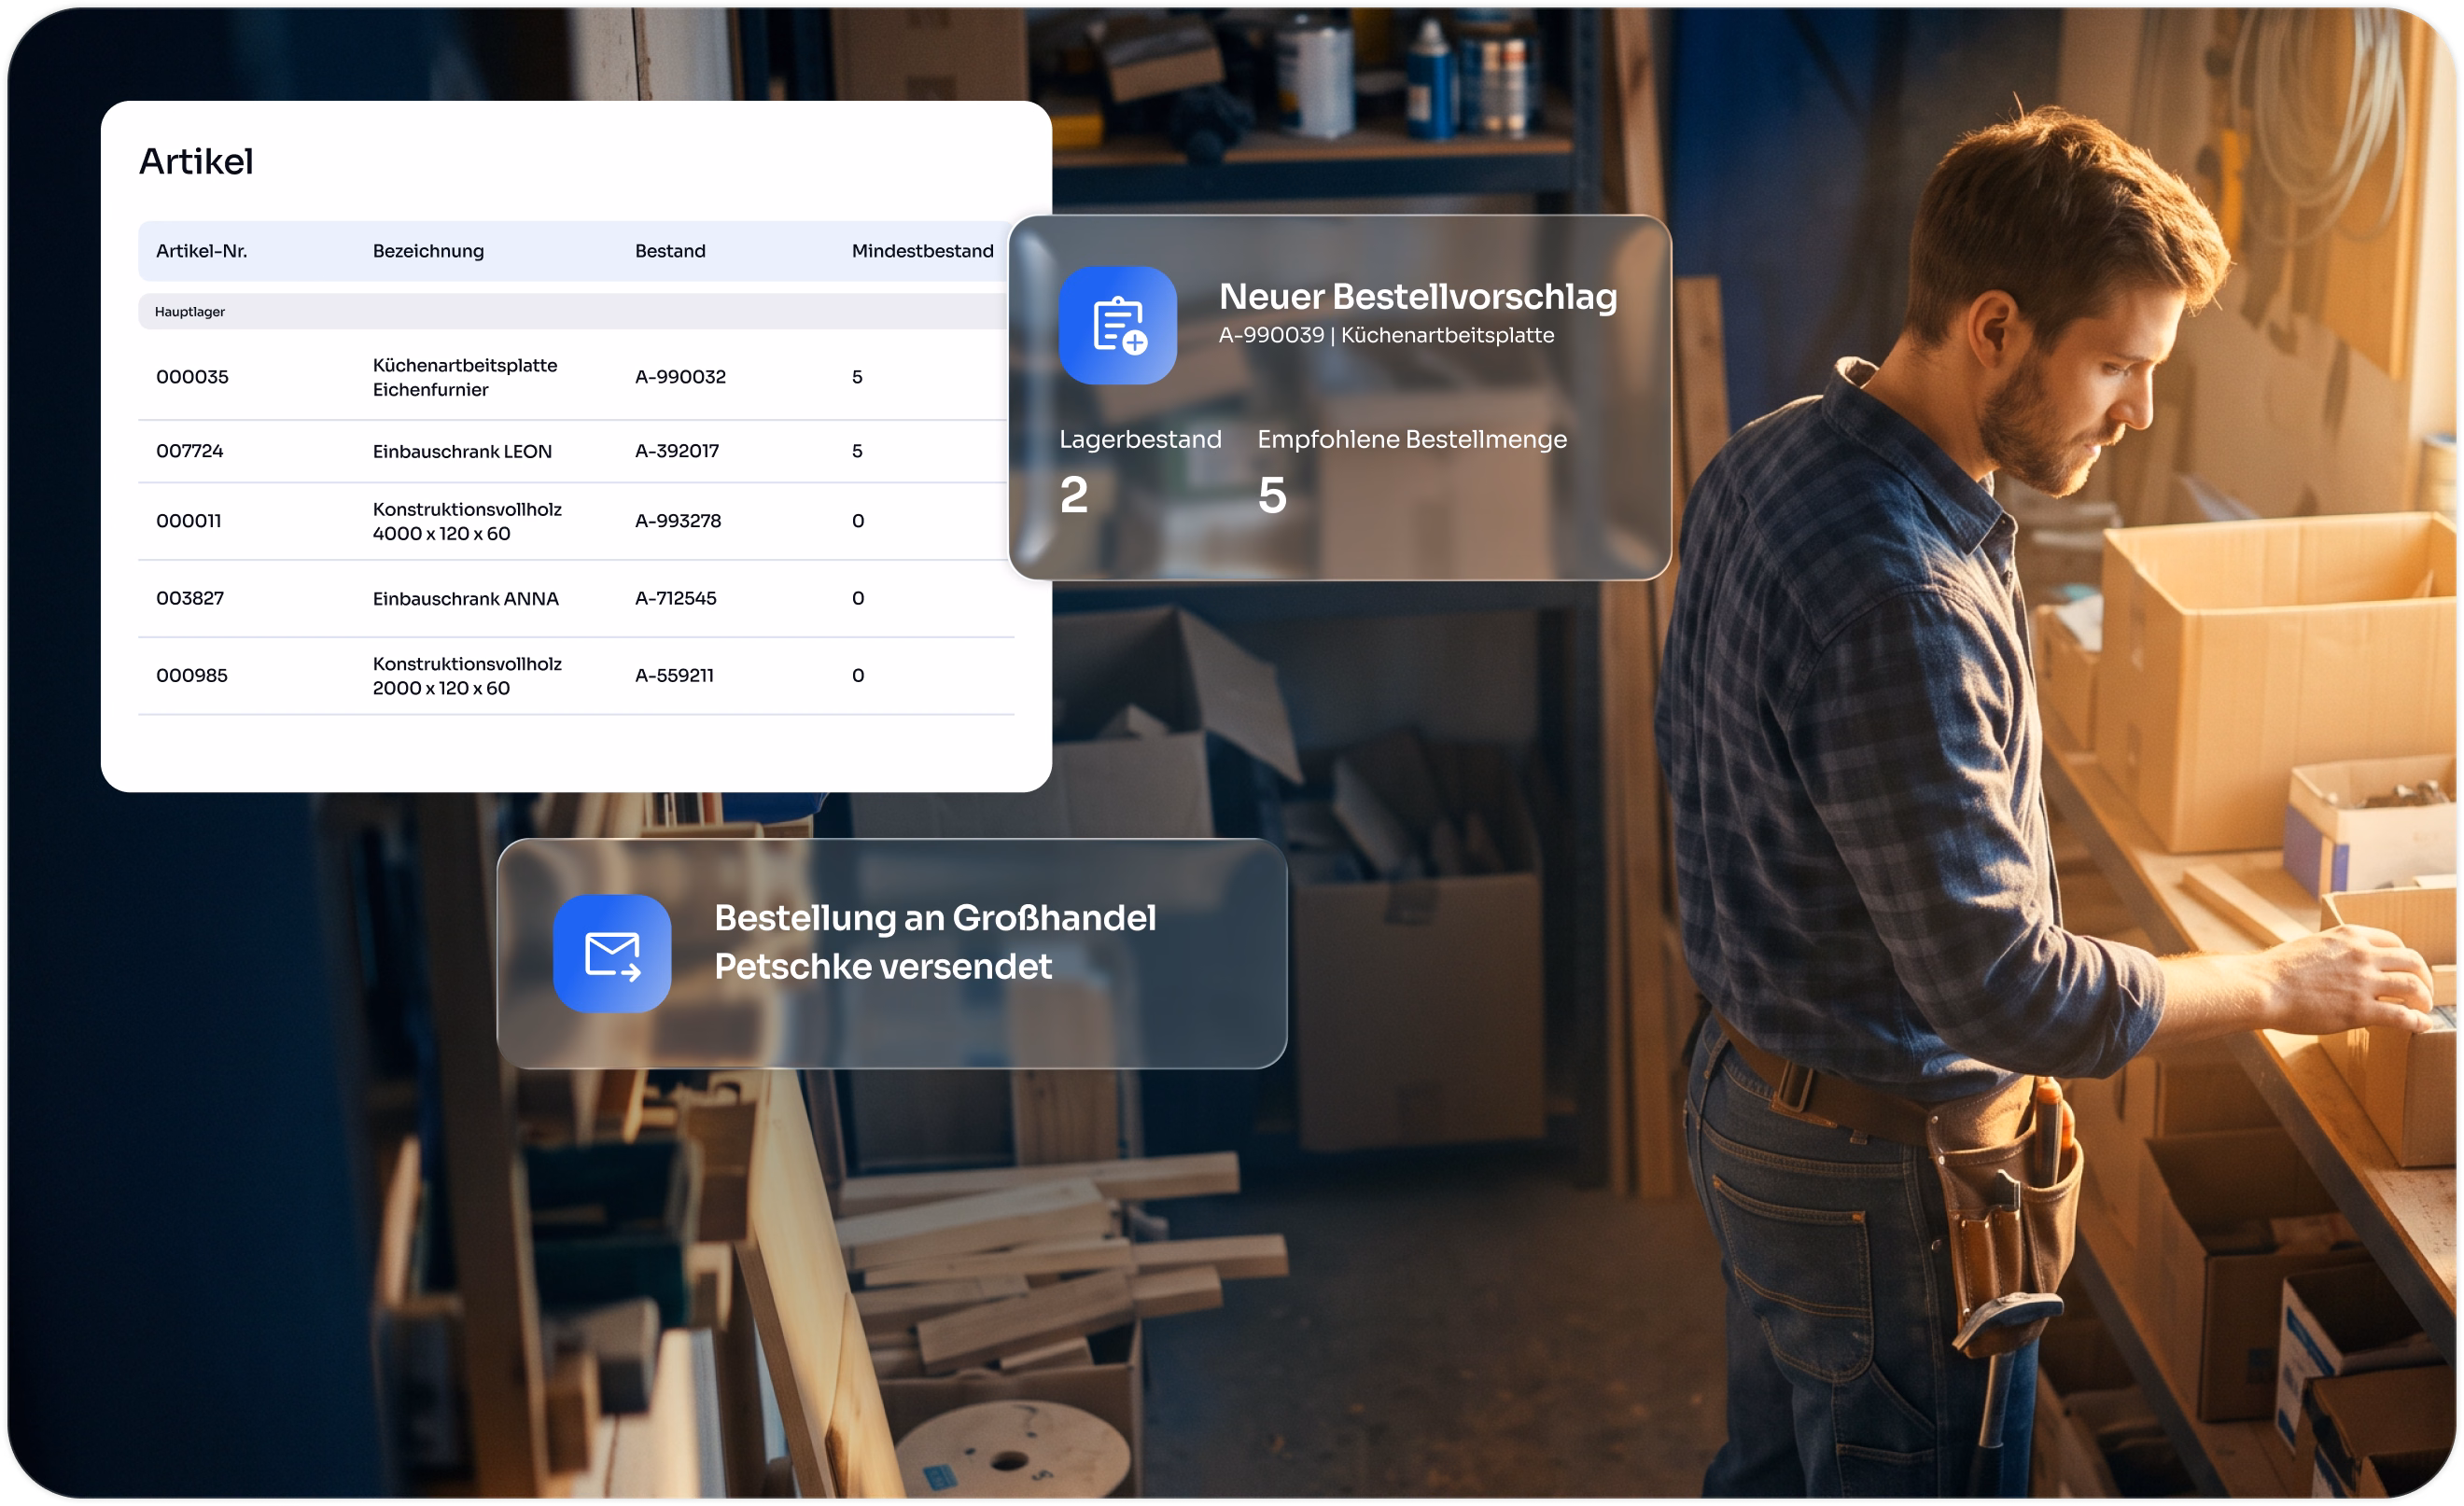Screen dimensions: 2464x1506
Task: Select article number 007724
Action: [x=190, y=451]
